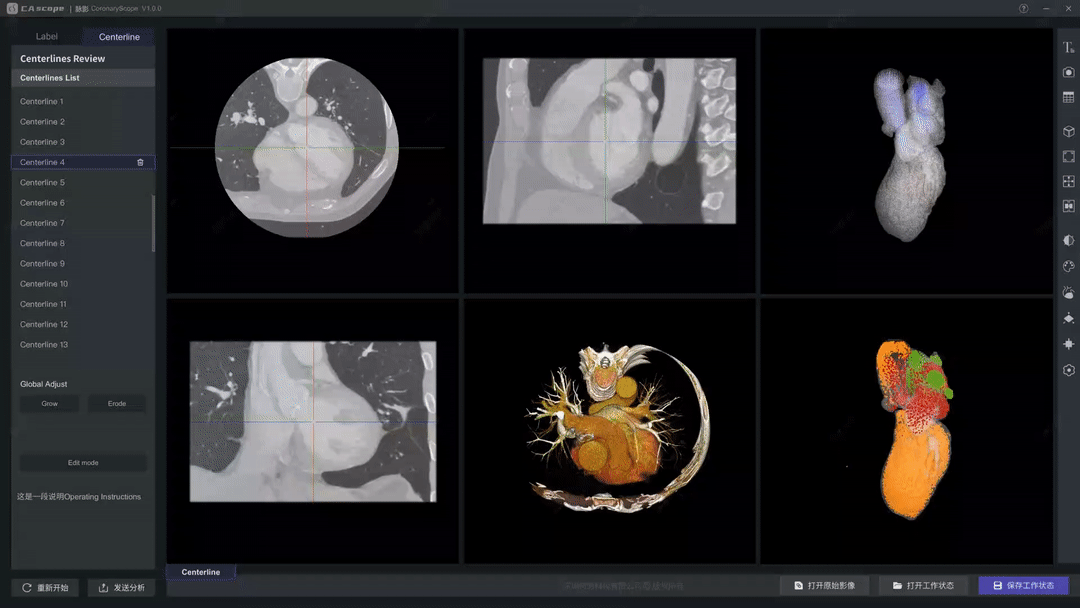The image size is (1080, 608).
Task: Click the centerlines list scrollbar
Action: tap(153, 224)
